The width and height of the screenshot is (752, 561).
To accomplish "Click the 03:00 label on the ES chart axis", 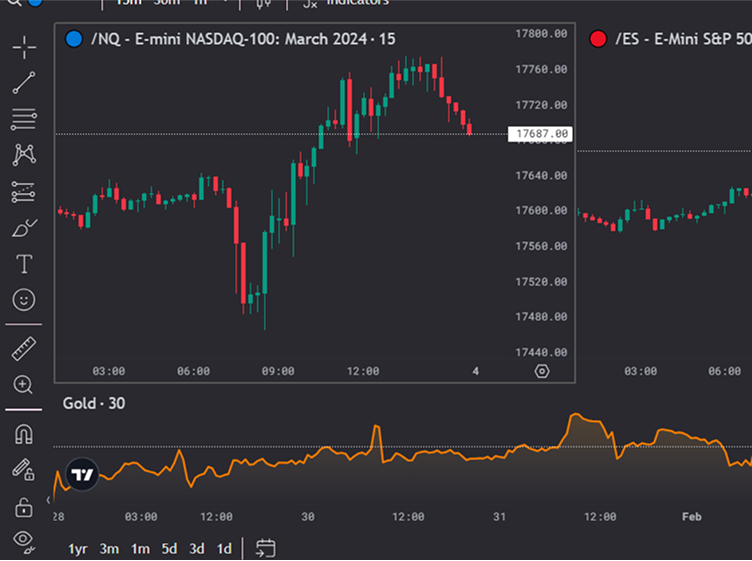I will [641, 371].
